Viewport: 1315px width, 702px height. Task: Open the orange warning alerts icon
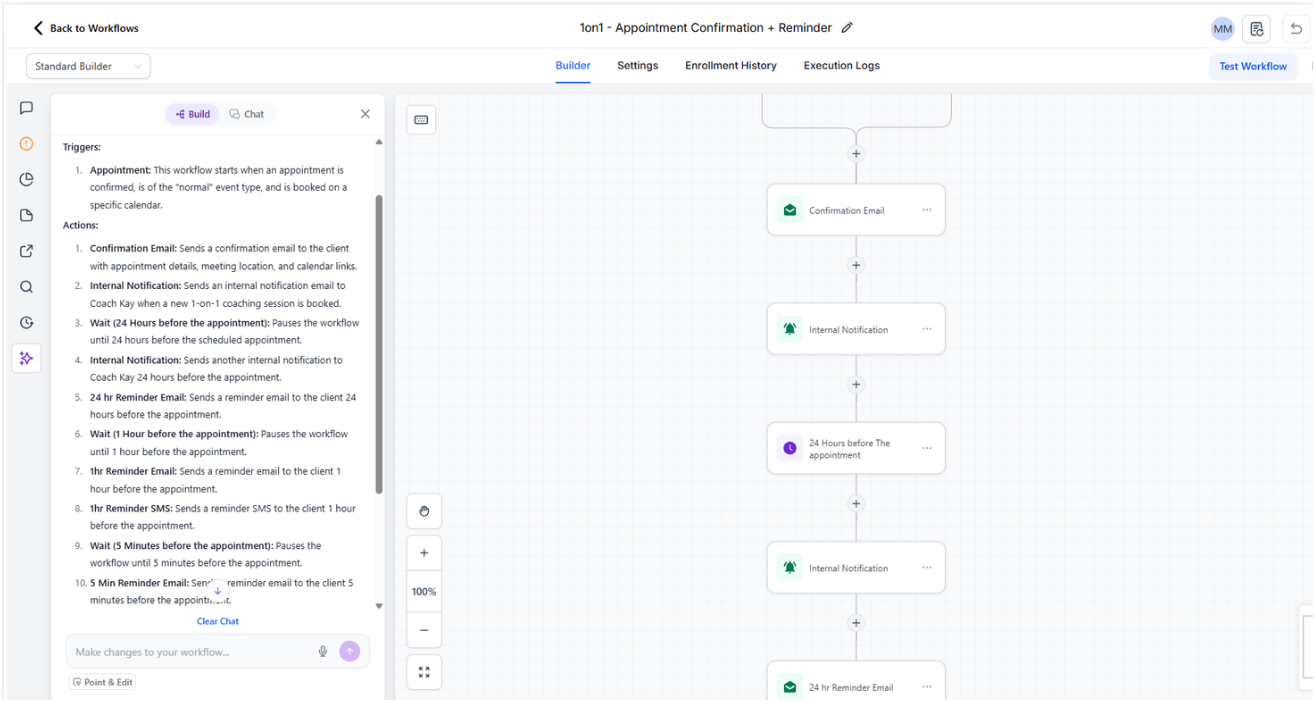tap(27, 144)
